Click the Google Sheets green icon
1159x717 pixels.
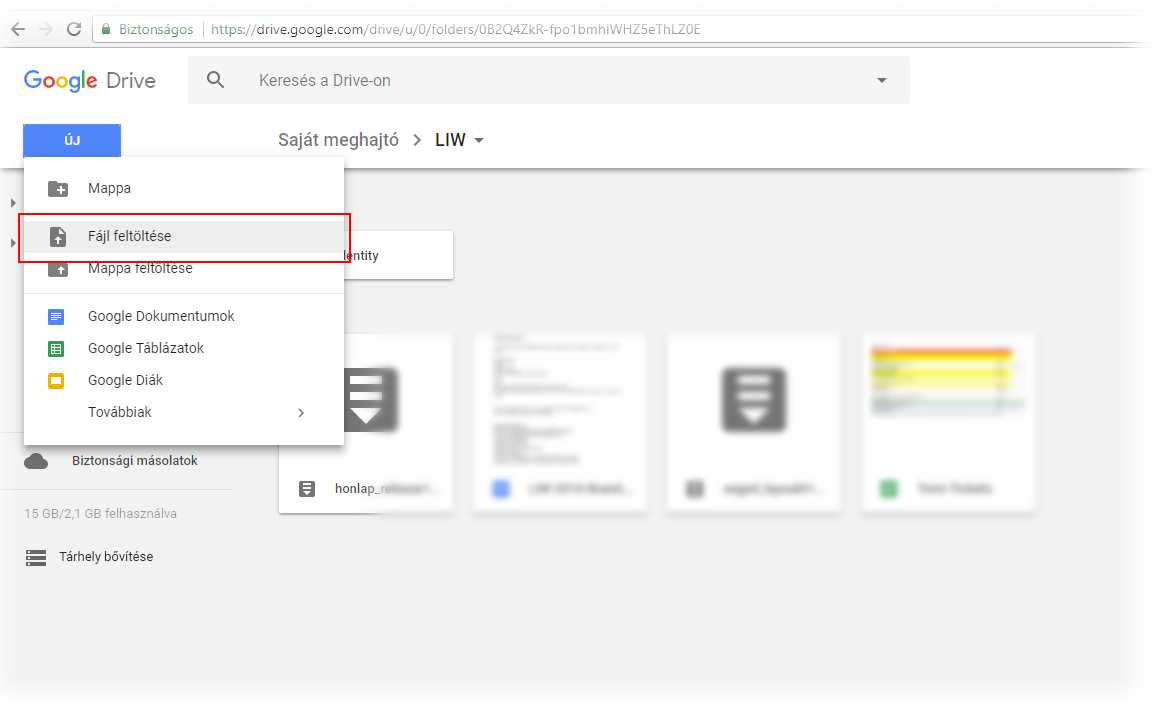56,349
